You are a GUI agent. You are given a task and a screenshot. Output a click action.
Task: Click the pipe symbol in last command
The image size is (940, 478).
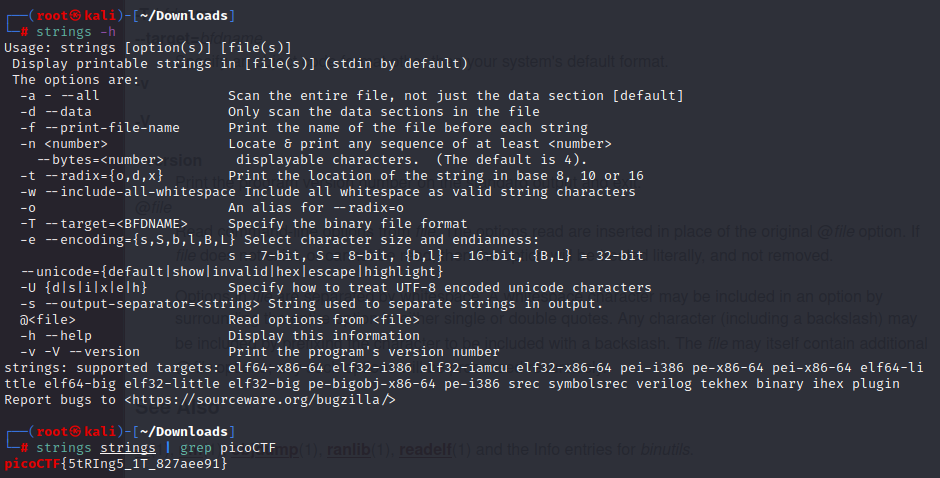click(x=168, y=448)
